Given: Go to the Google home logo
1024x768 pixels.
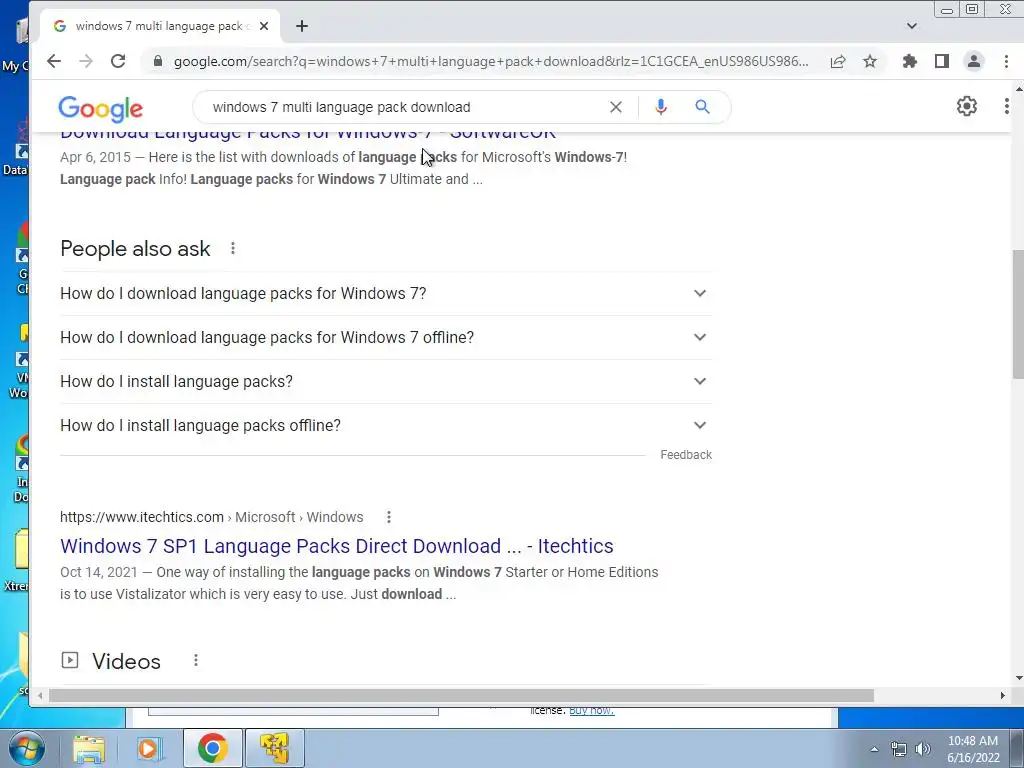Looking at the screenshot, I should 101,108.
